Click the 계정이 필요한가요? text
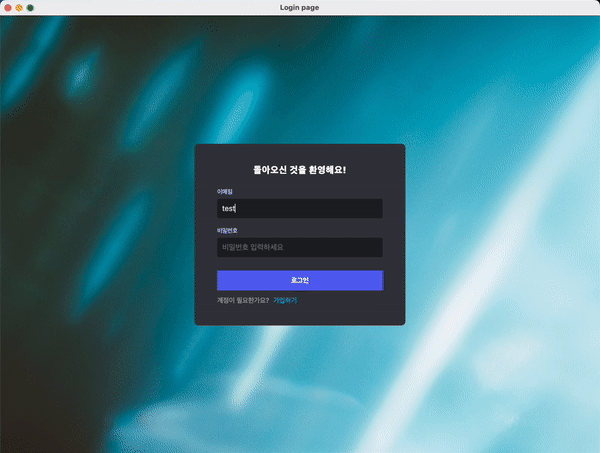600x453 pixels. point(243,300)
